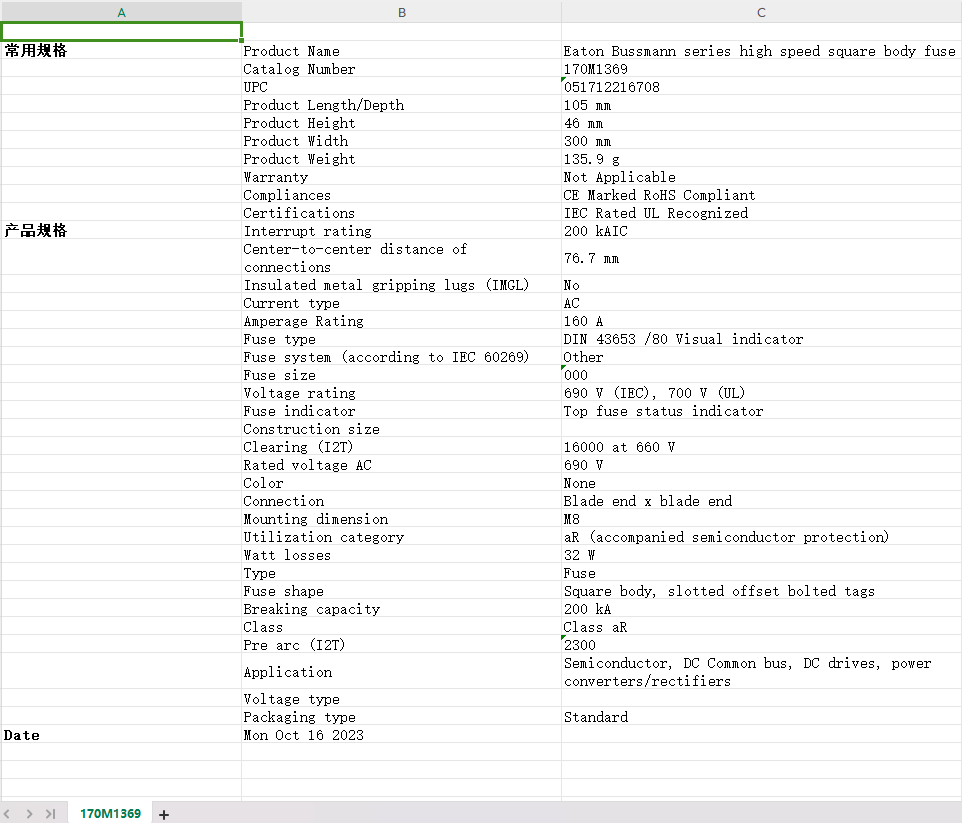The image size is (962, 823).
Task: Select aR semiconductor protection value
Action: [761, 537]
